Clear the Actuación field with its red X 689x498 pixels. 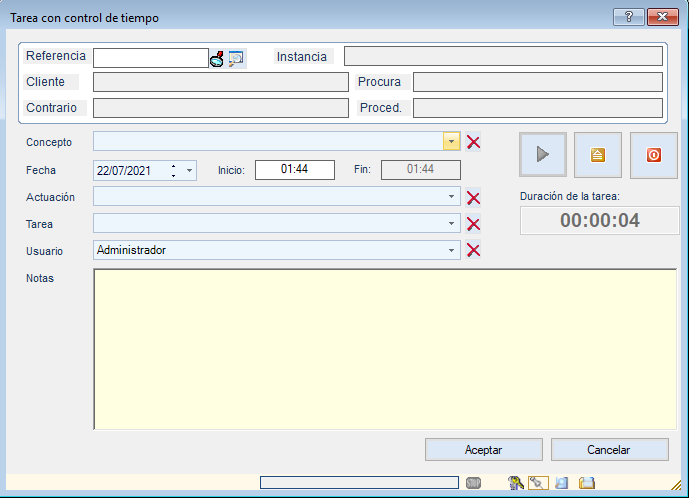point(474,198)
